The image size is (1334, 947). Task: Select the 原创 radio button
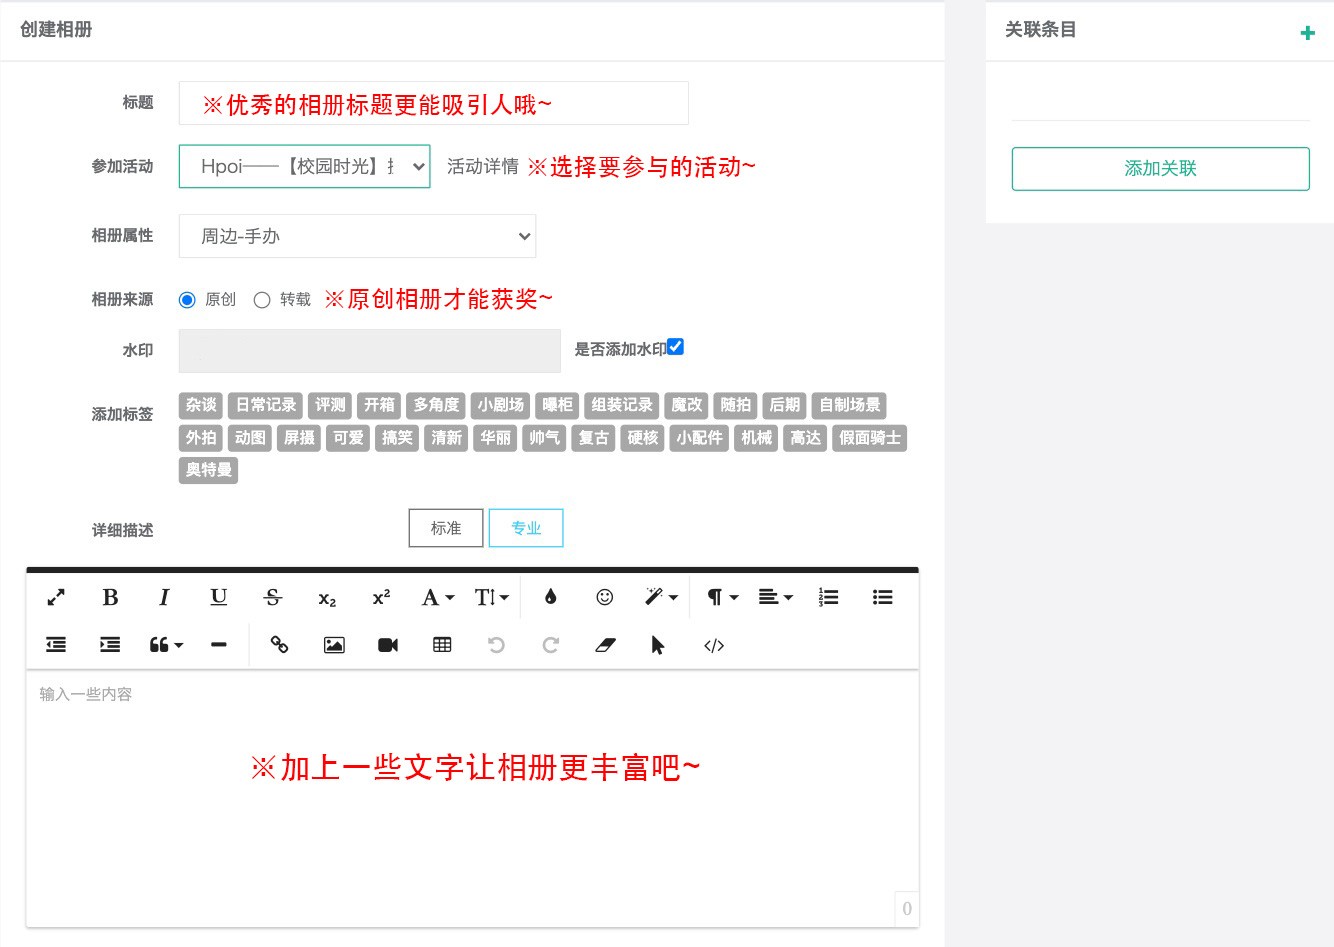click(187, 300)
